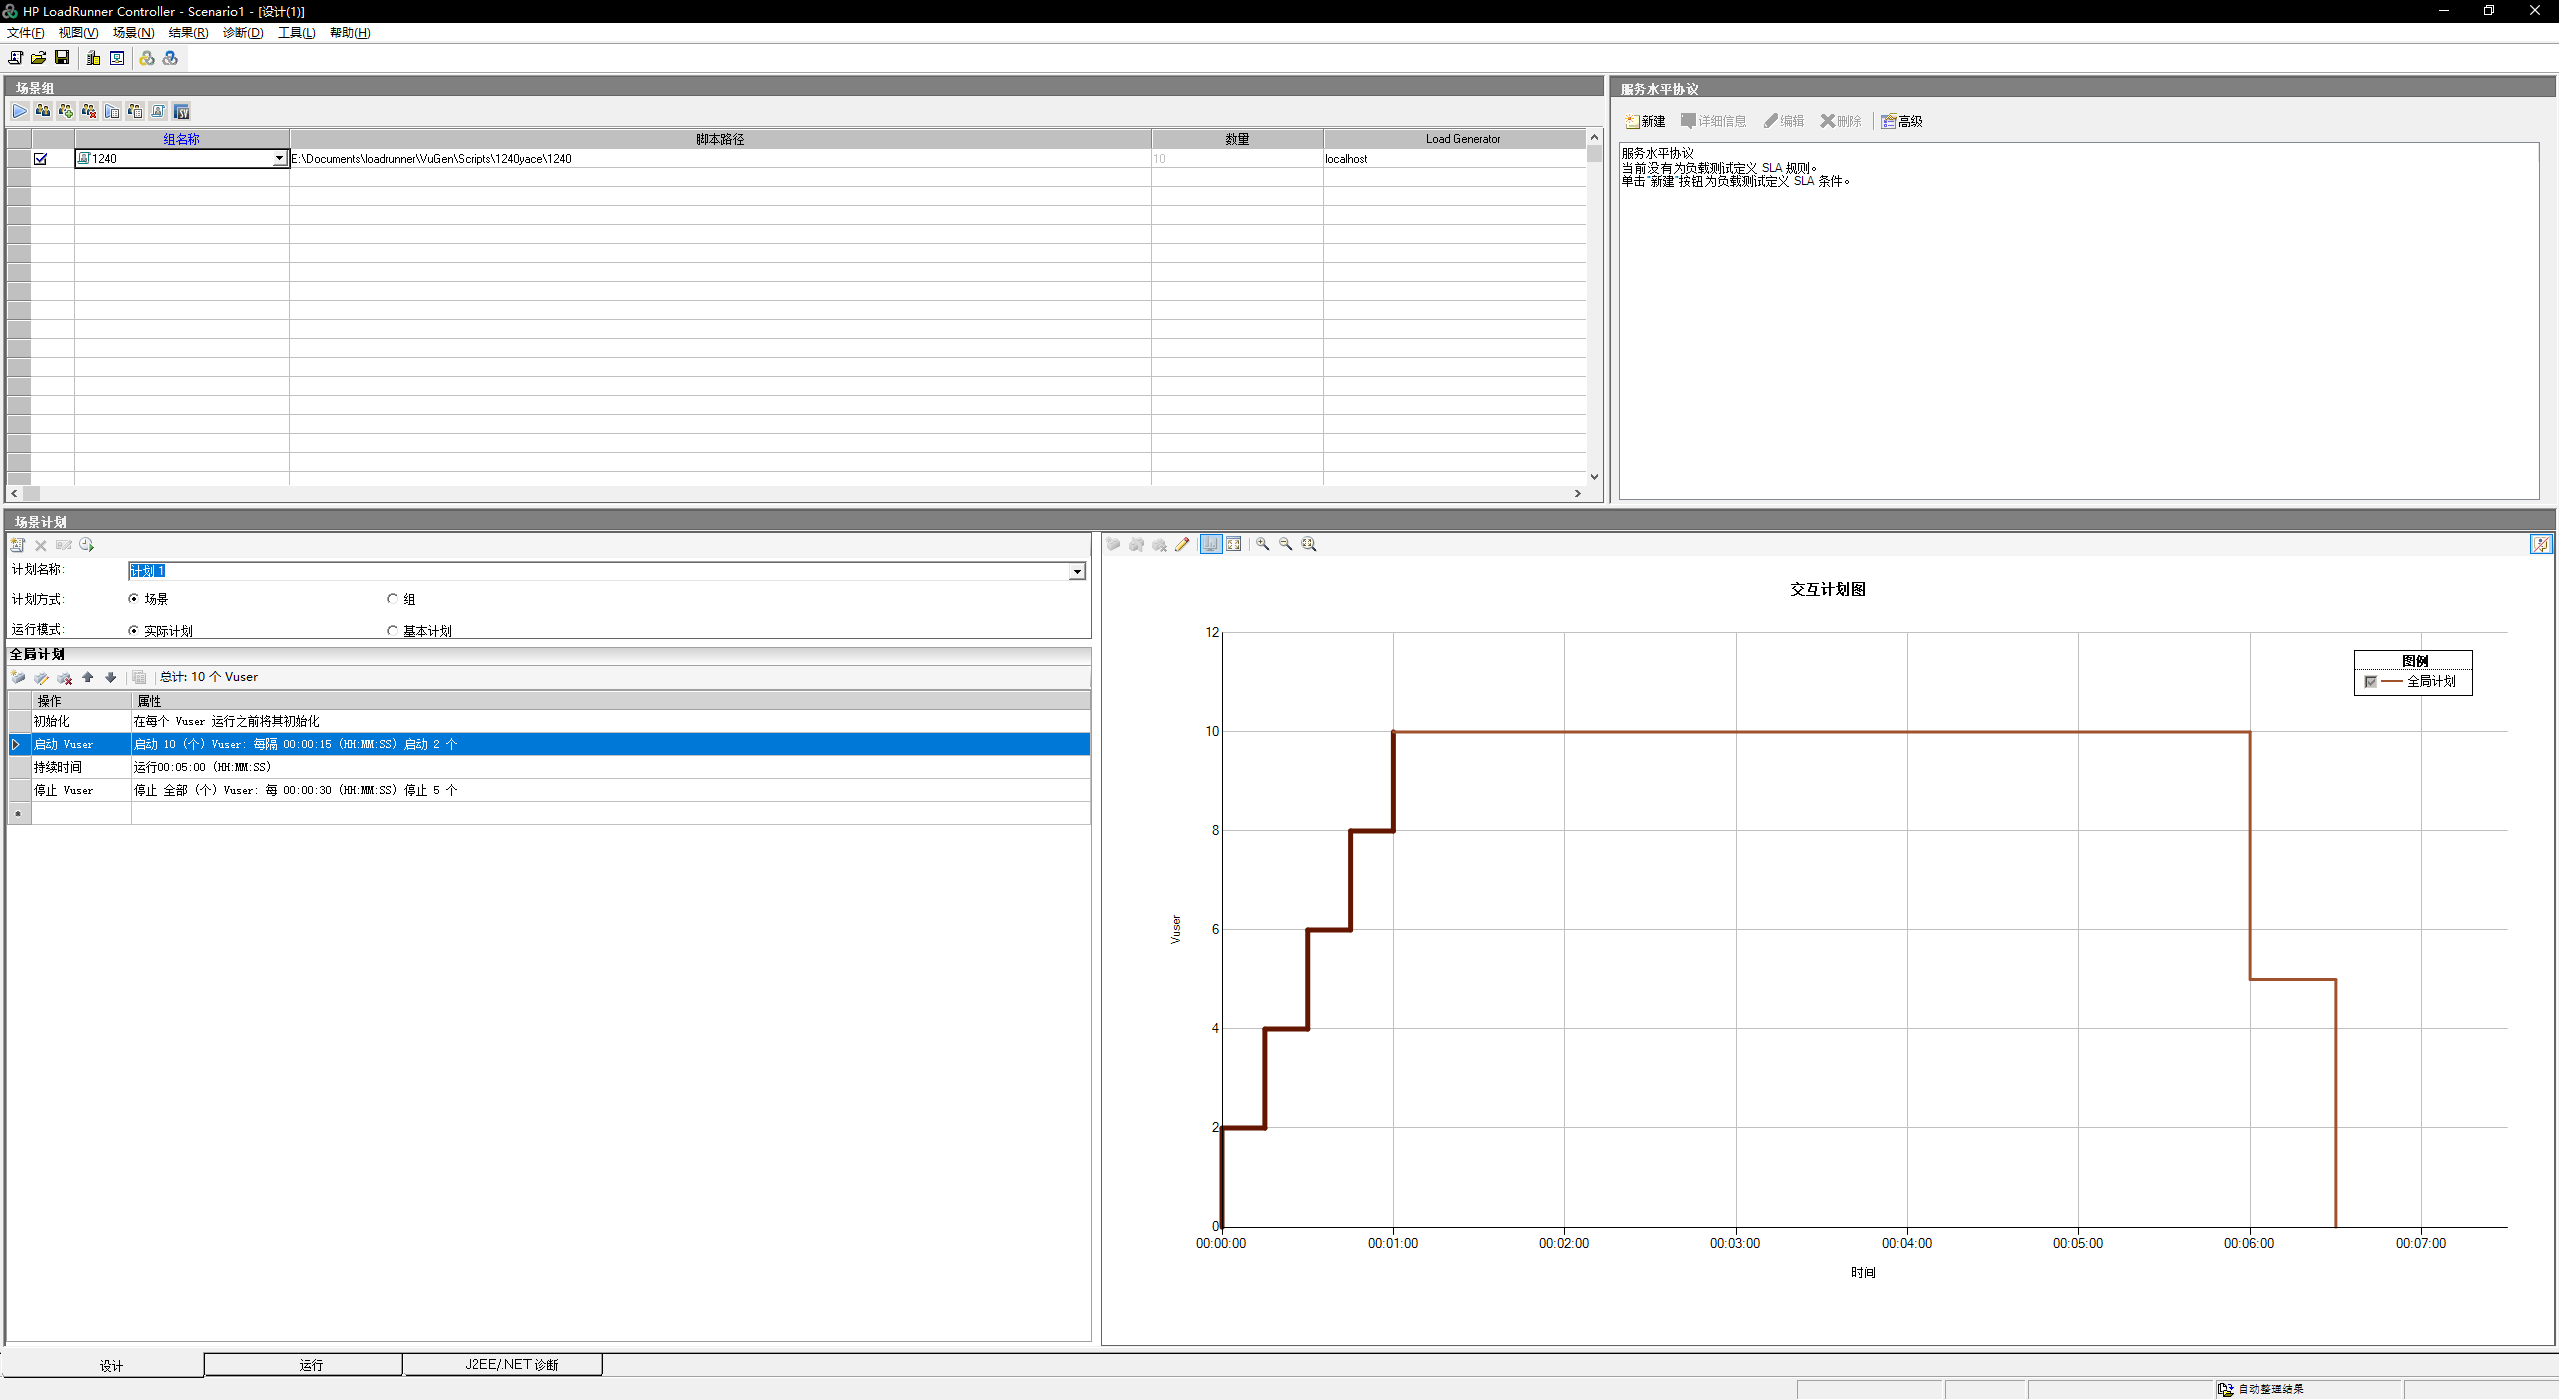
Task: Click the 组名称 column header
Action: [x=182, y=139]
